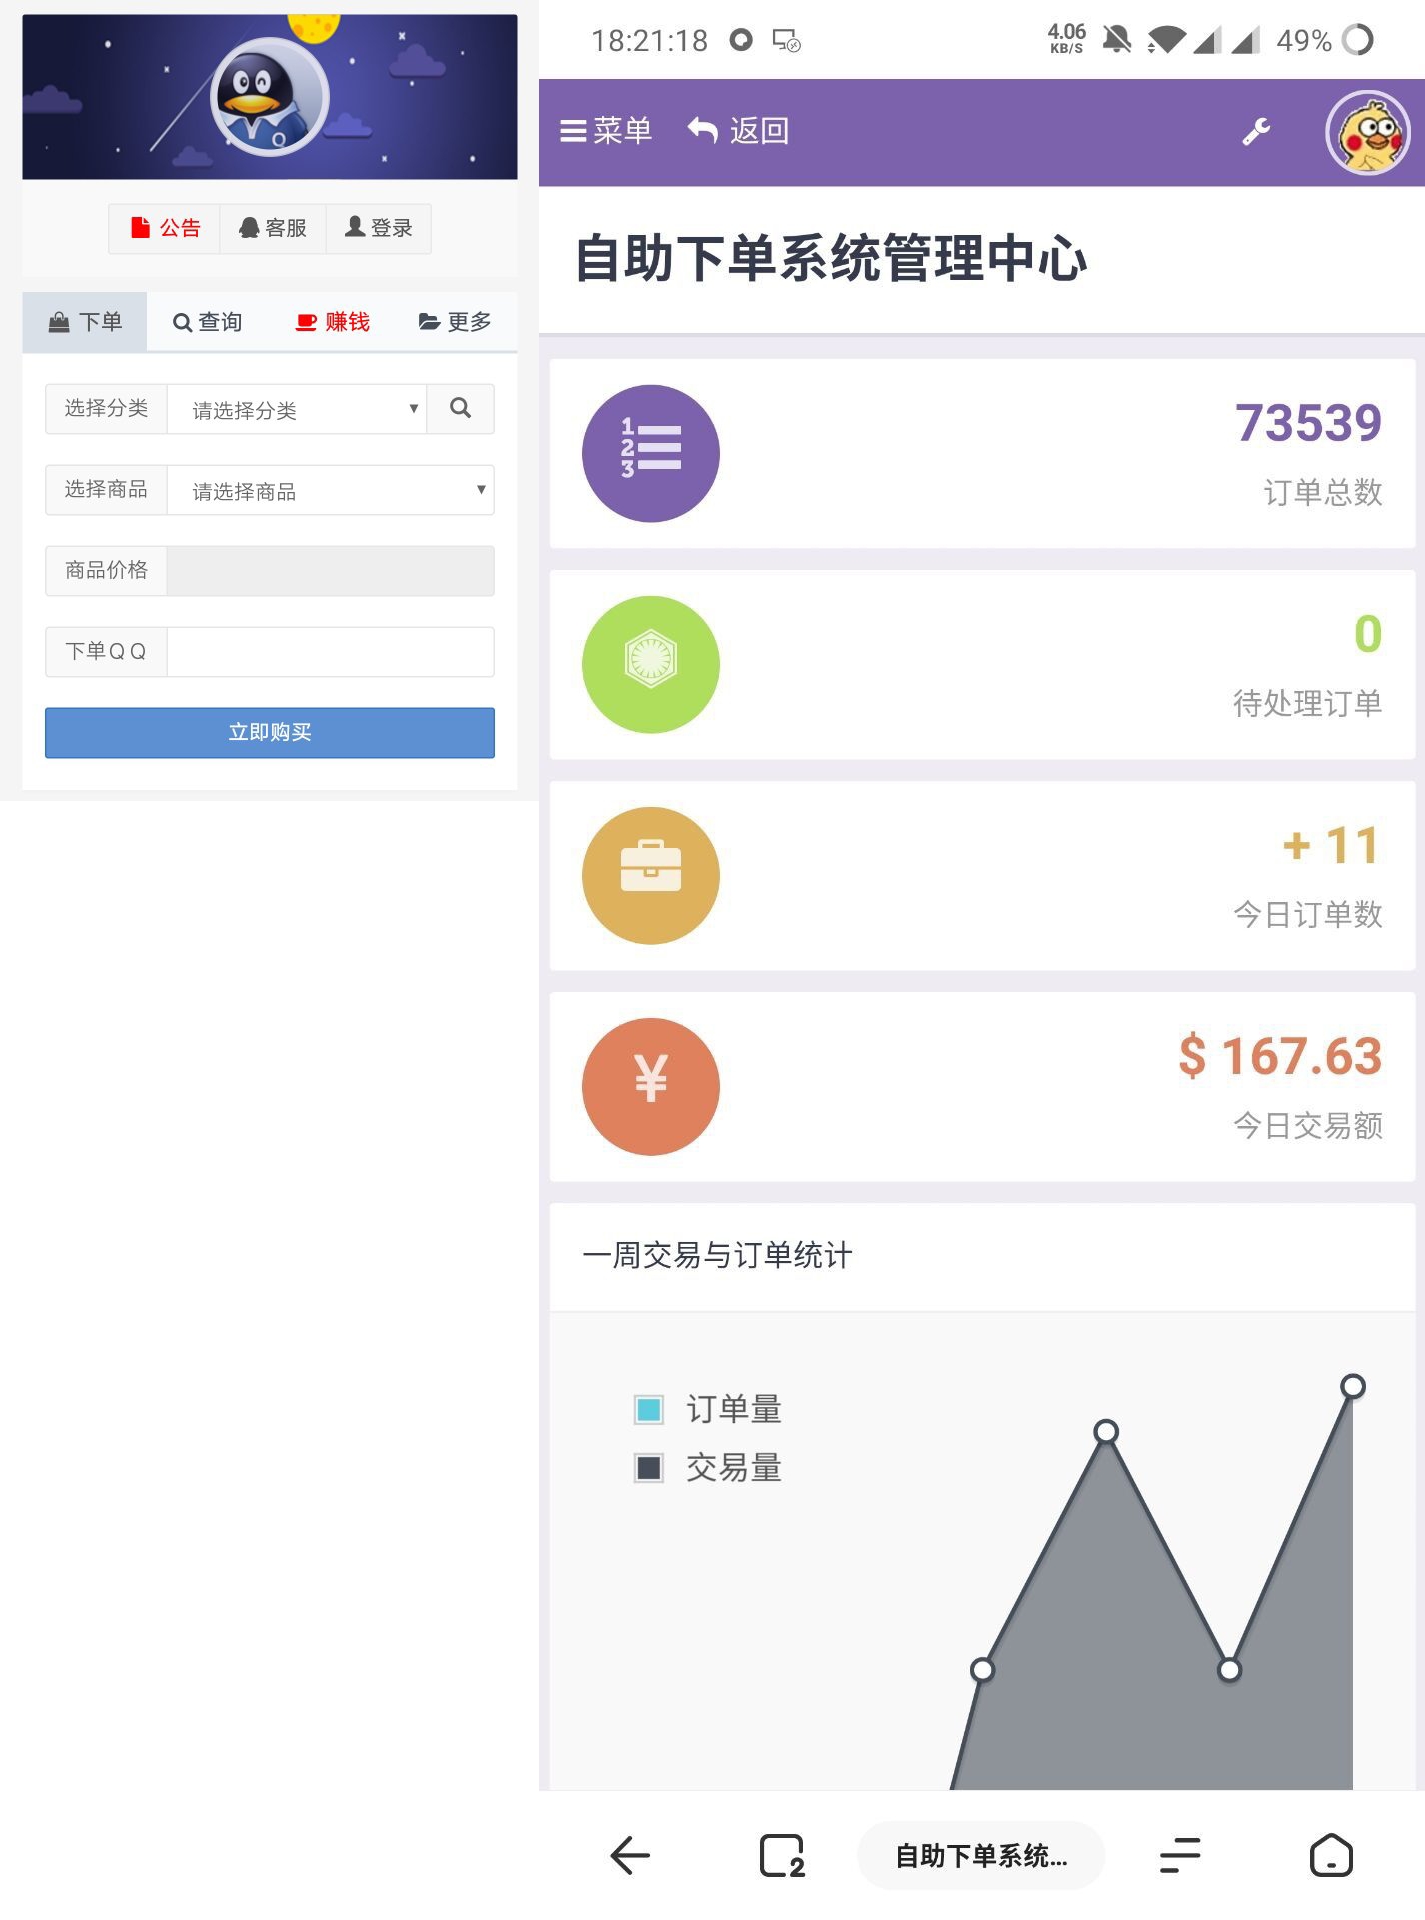Tap the duck avatar in the purple header

pos(1368,133)
